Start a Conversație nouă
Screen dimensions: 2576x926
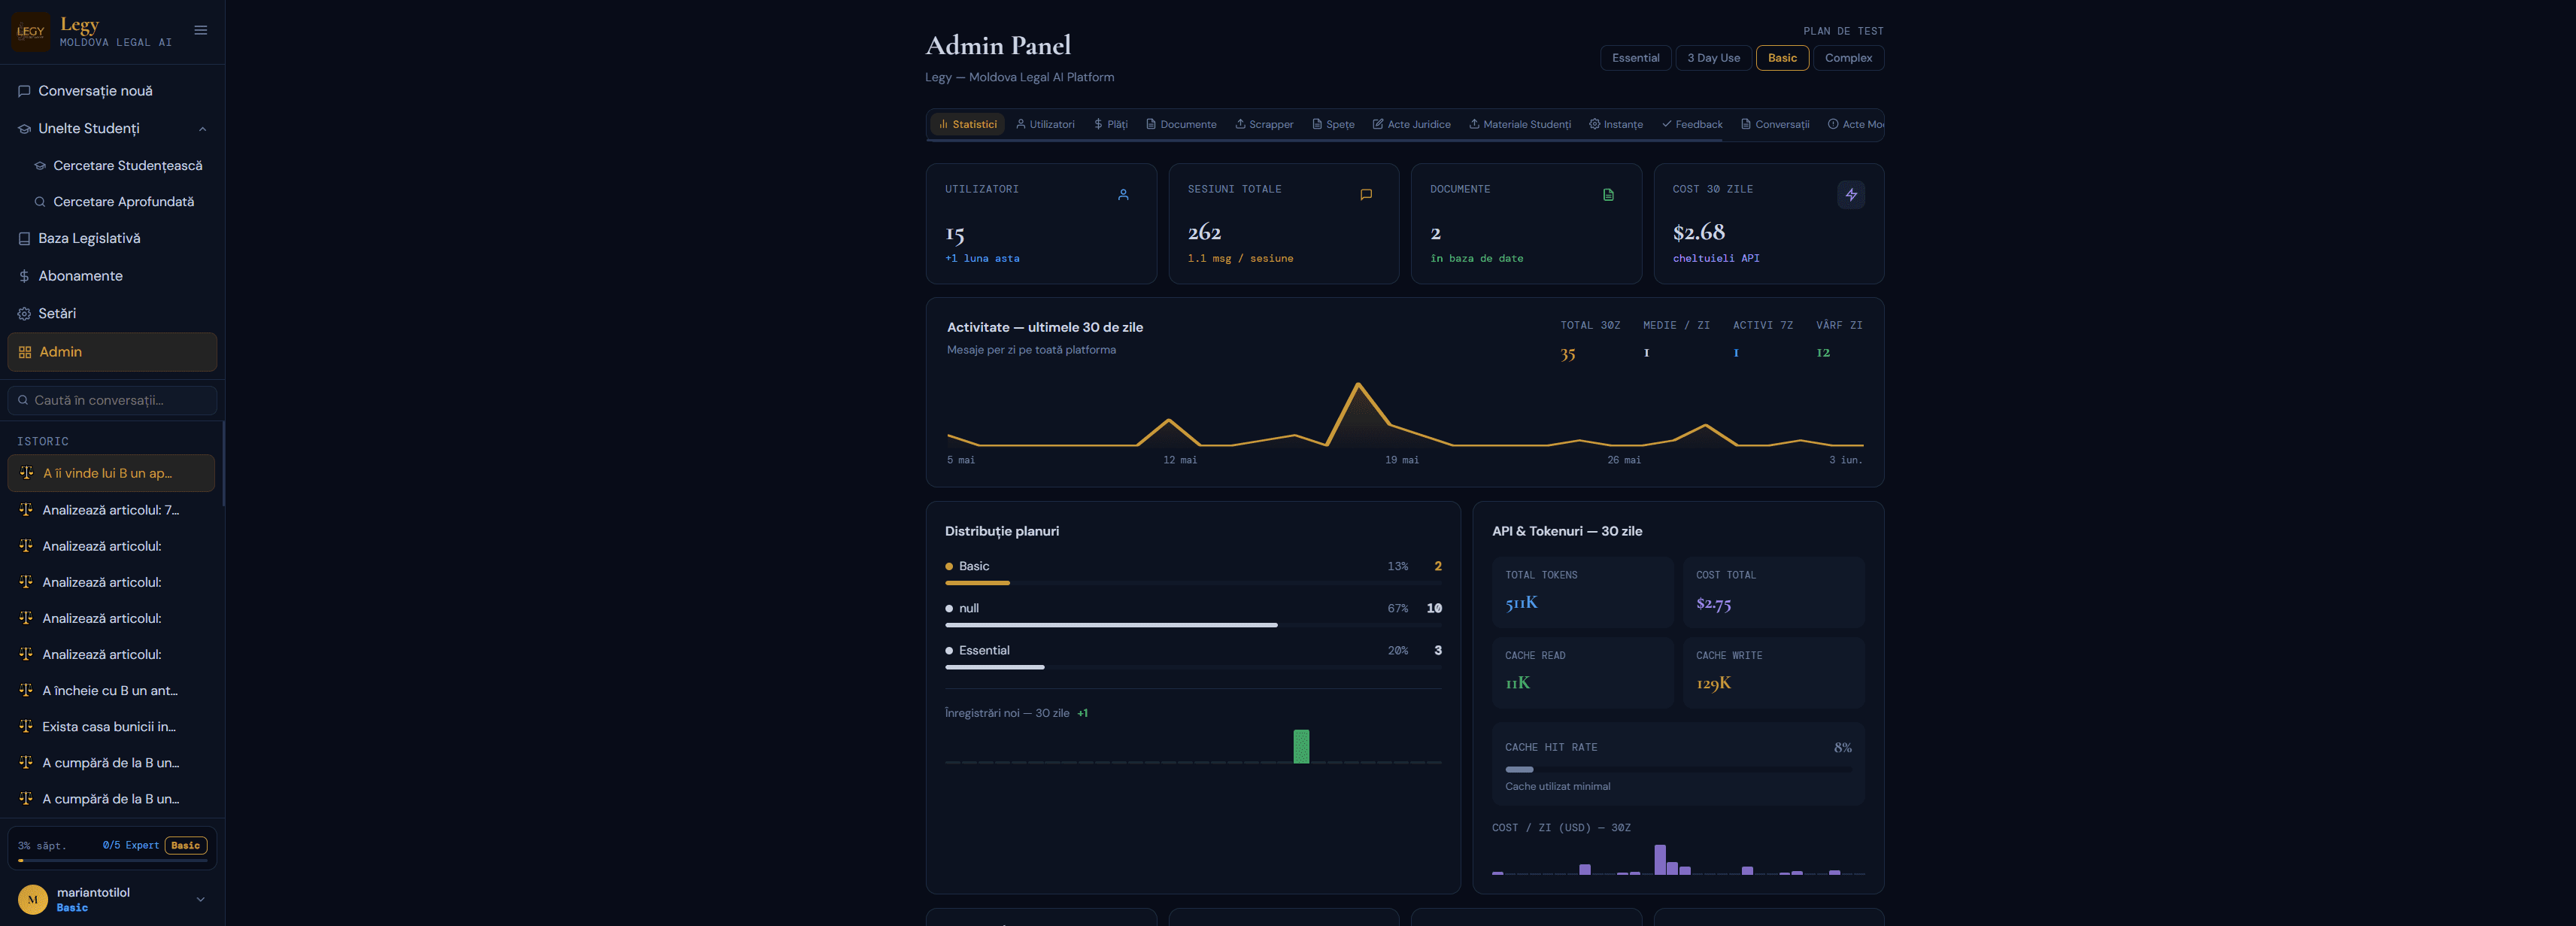112,91
